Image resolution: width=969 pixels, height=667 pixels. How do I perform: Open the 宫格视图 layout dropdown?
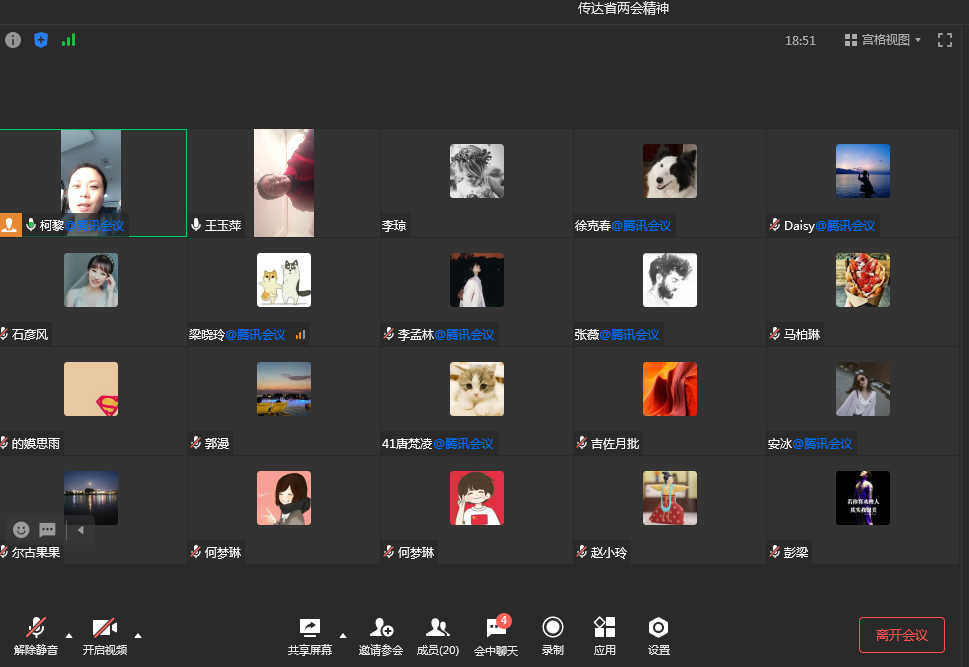[882, 40]
